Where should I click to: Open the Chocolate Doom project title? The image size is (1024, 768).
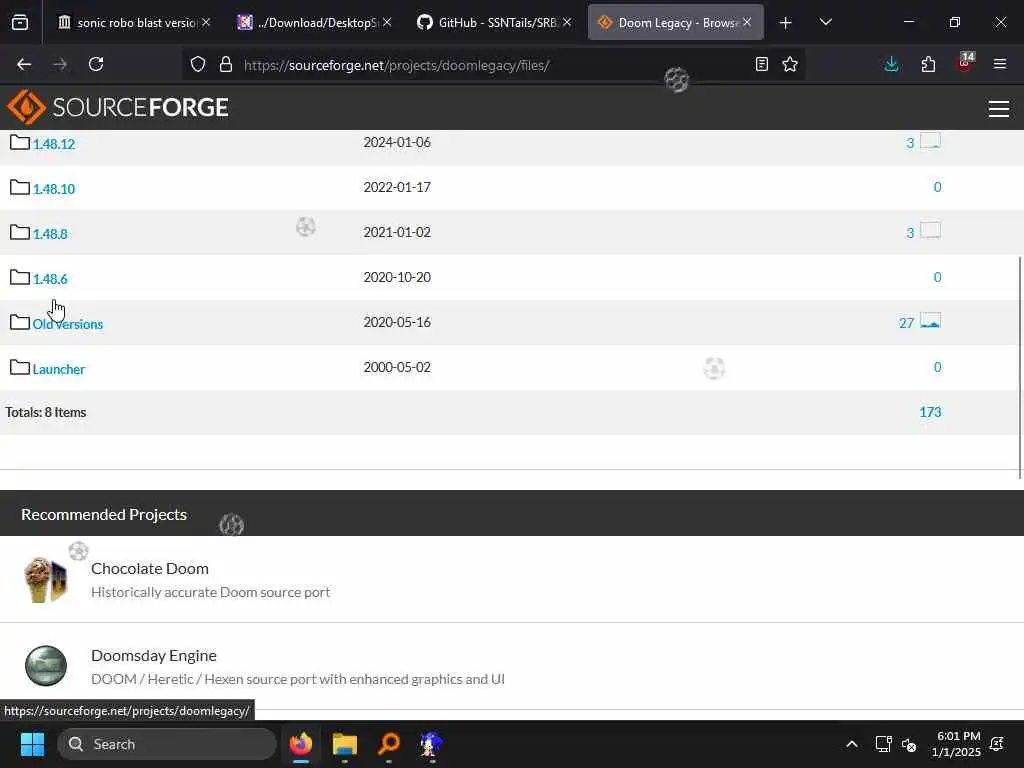[x=150, y=568]
